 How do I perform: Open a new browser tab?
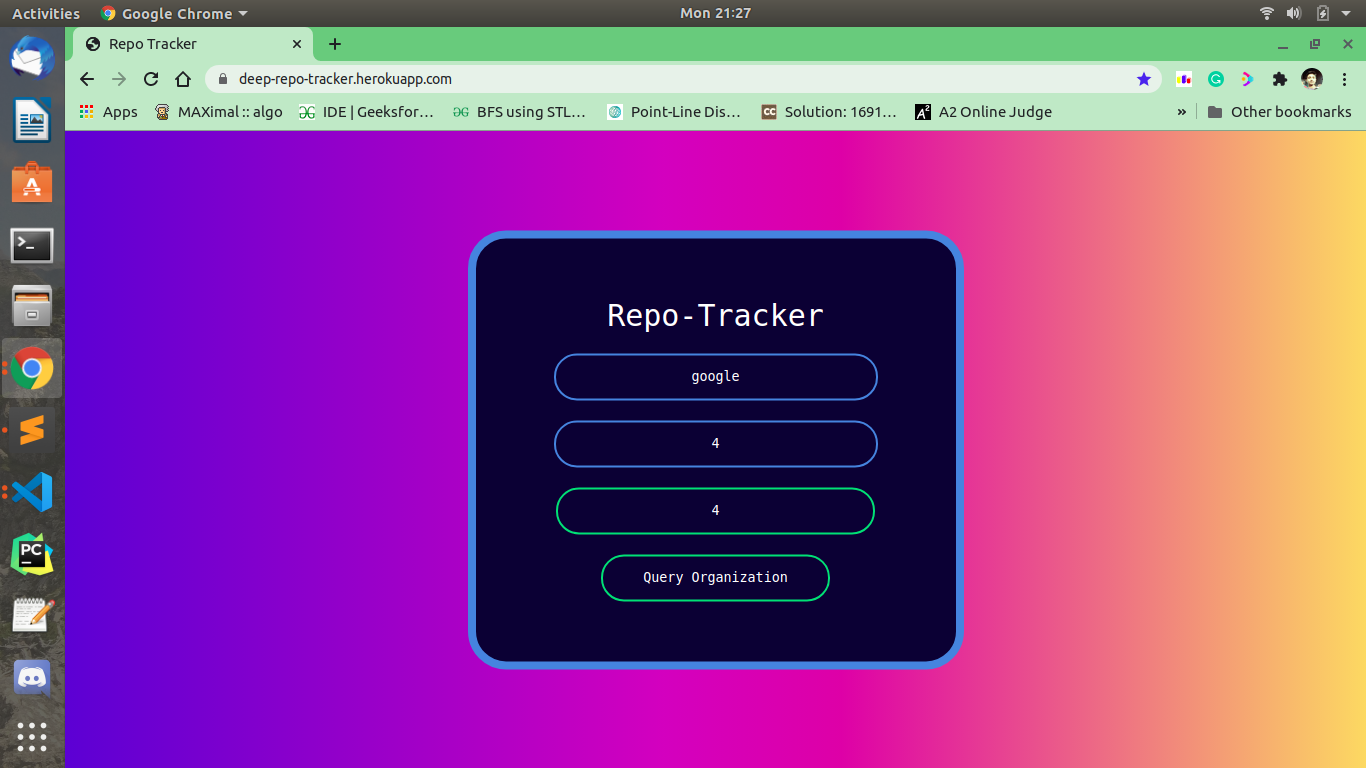click(x=335, y=44)
